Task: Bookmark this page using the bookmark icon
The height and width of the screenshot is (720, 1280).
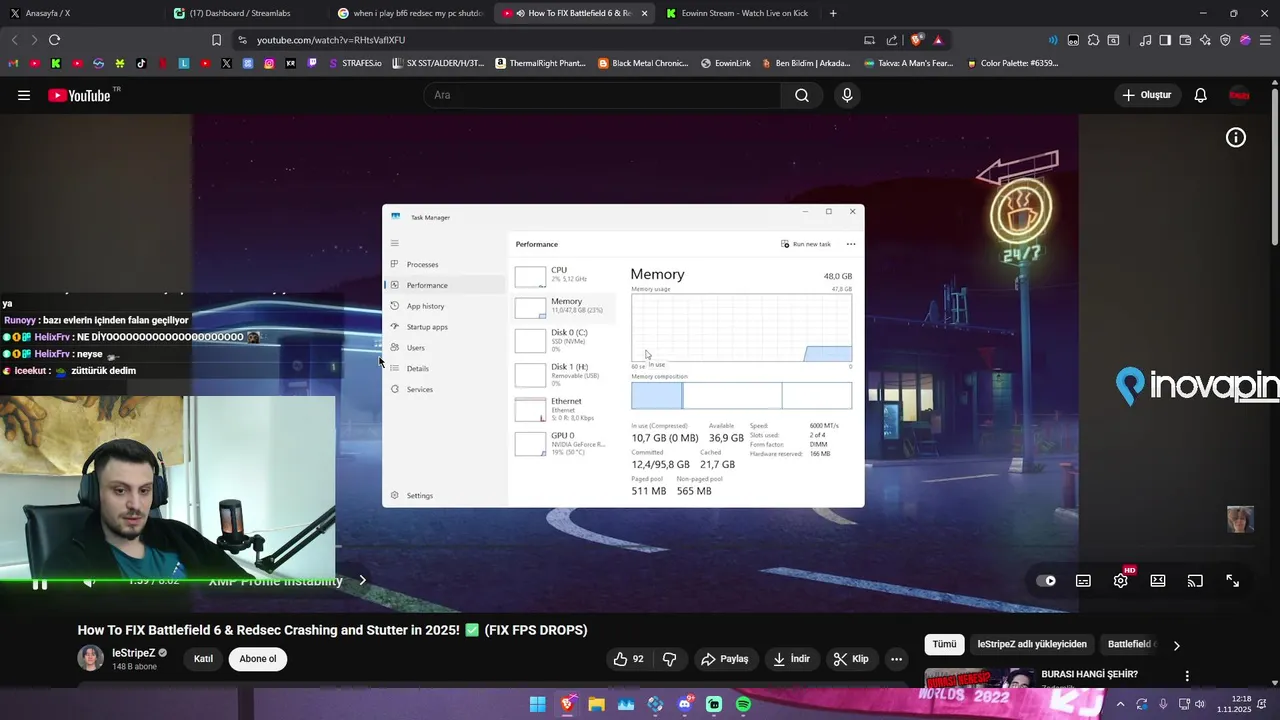Action: click(216, 40)
